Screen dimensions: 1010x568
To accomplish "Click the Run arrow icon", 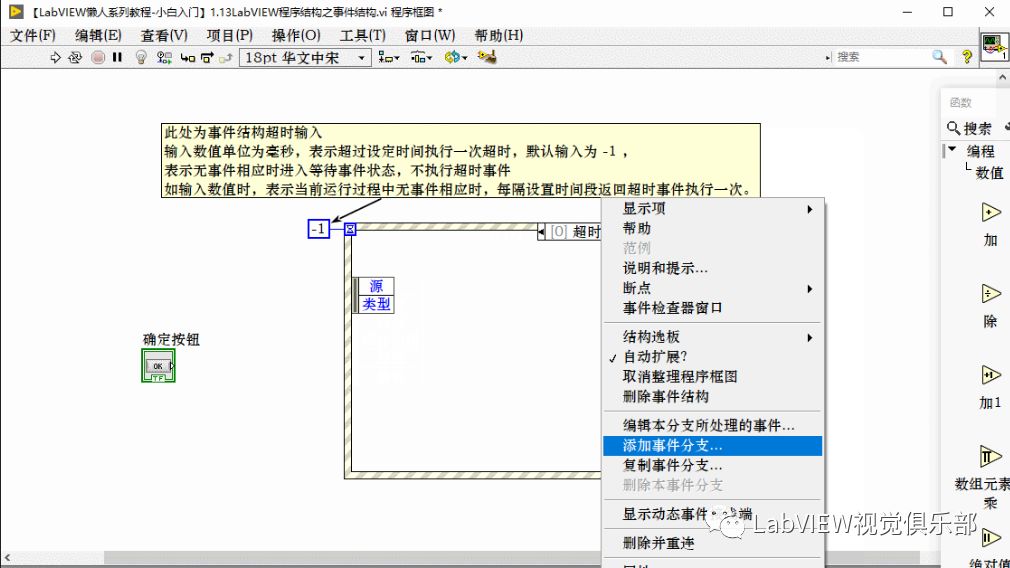I will click(x=55, y=58).
